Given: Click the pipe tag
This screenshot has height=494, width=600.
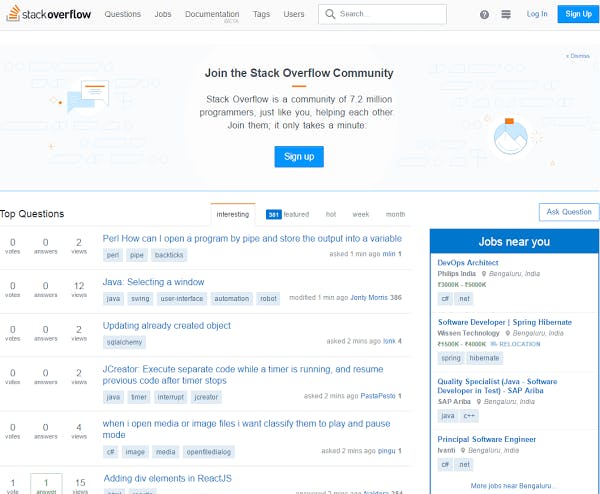Looking at the screenshot, I should coord(137,255).
